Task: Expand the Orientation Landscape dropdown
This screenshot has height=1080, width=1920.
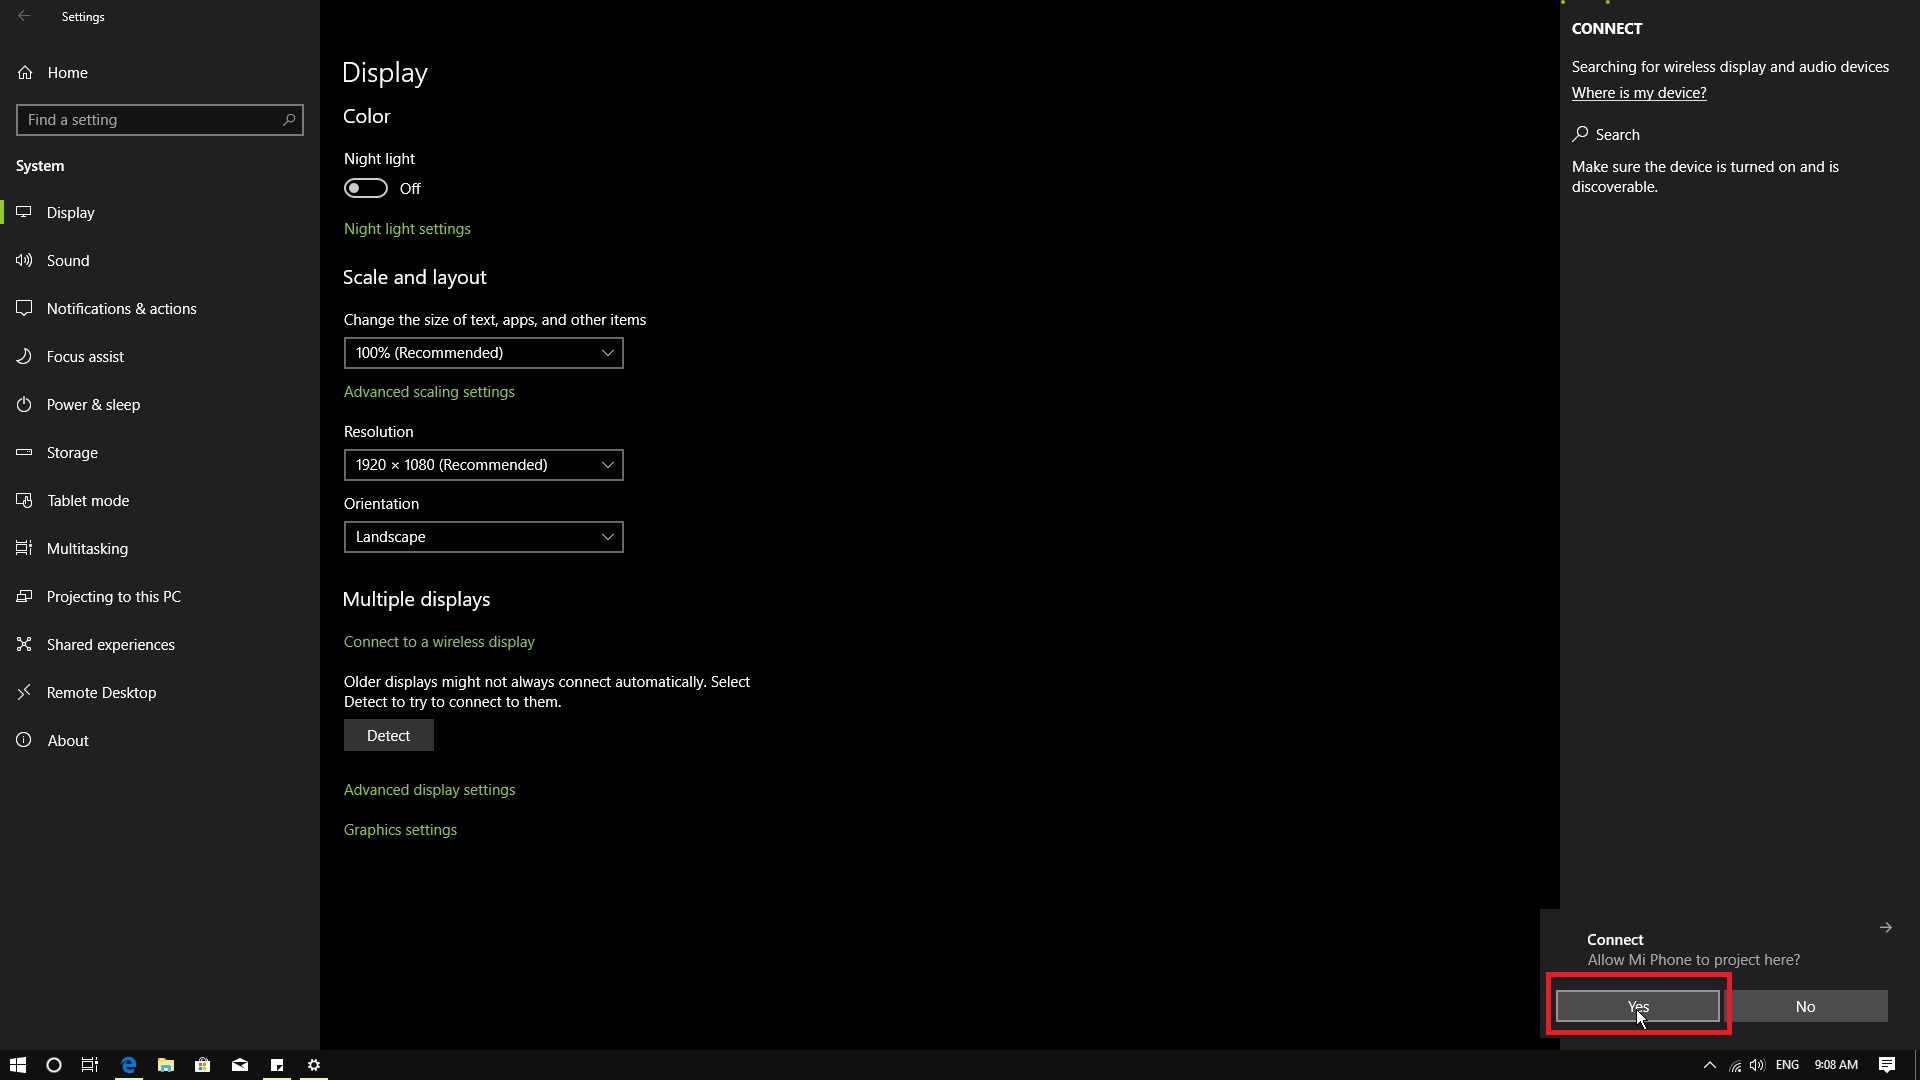Action: click(483, 537)
